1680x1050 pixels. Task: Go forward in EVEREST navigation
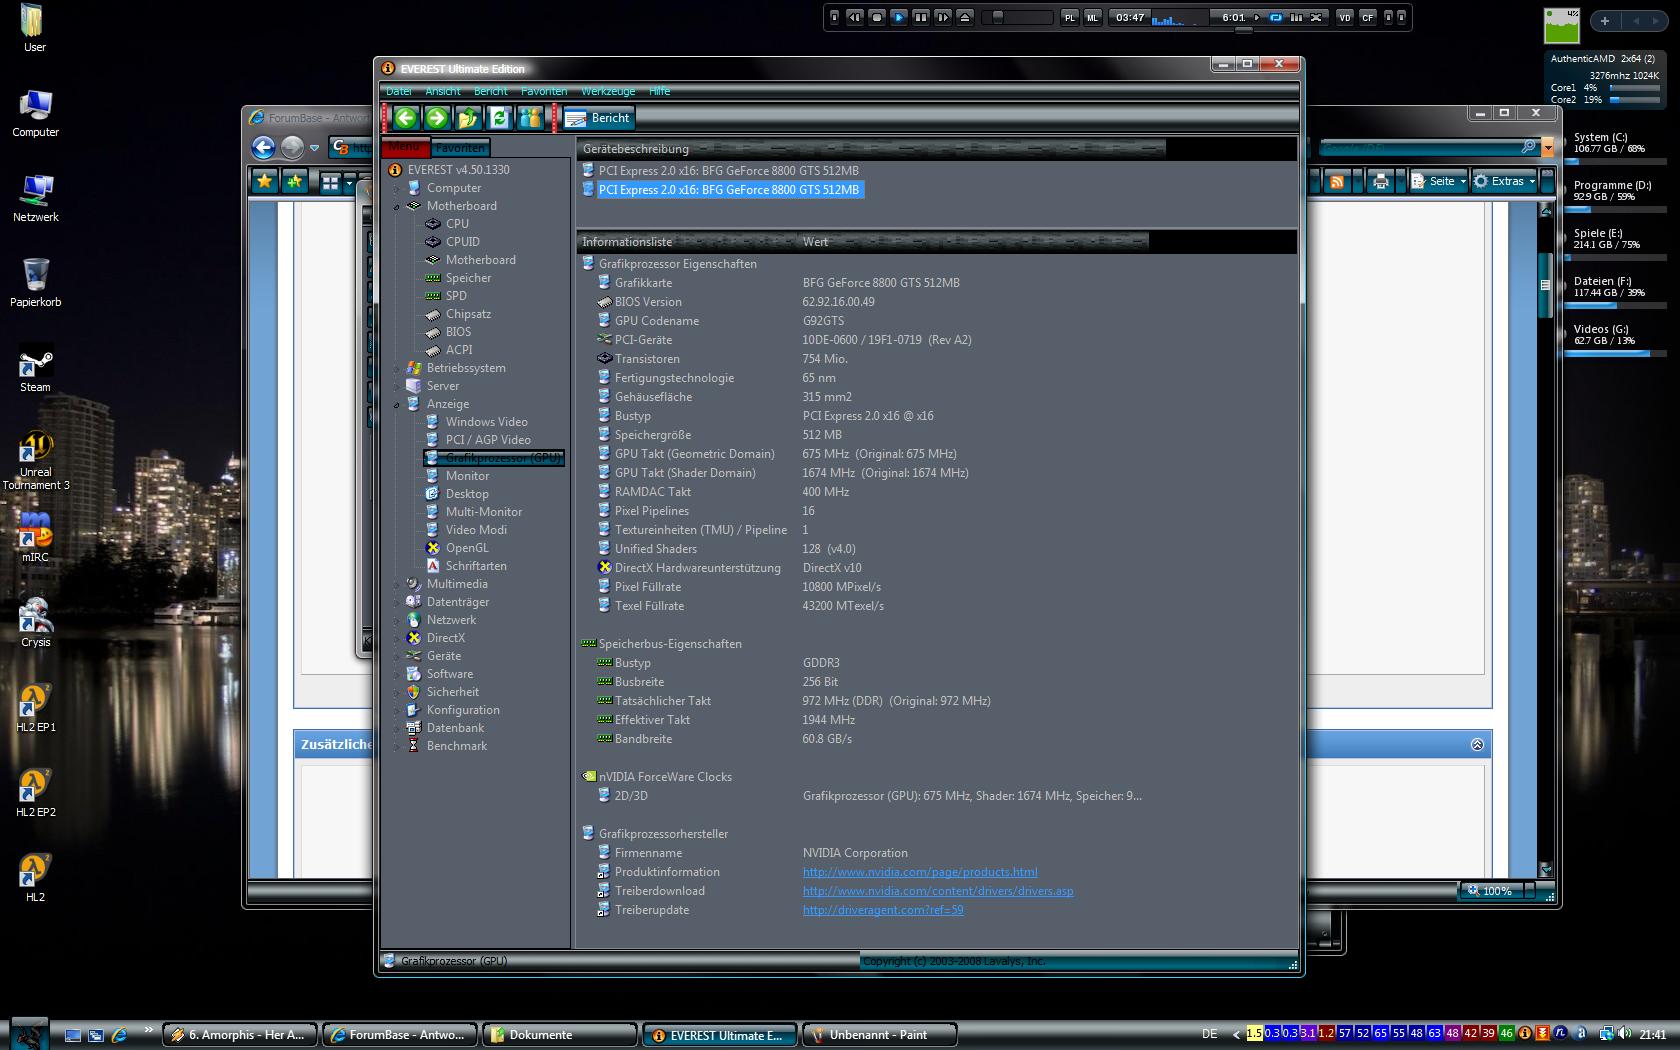pos(437,118)
